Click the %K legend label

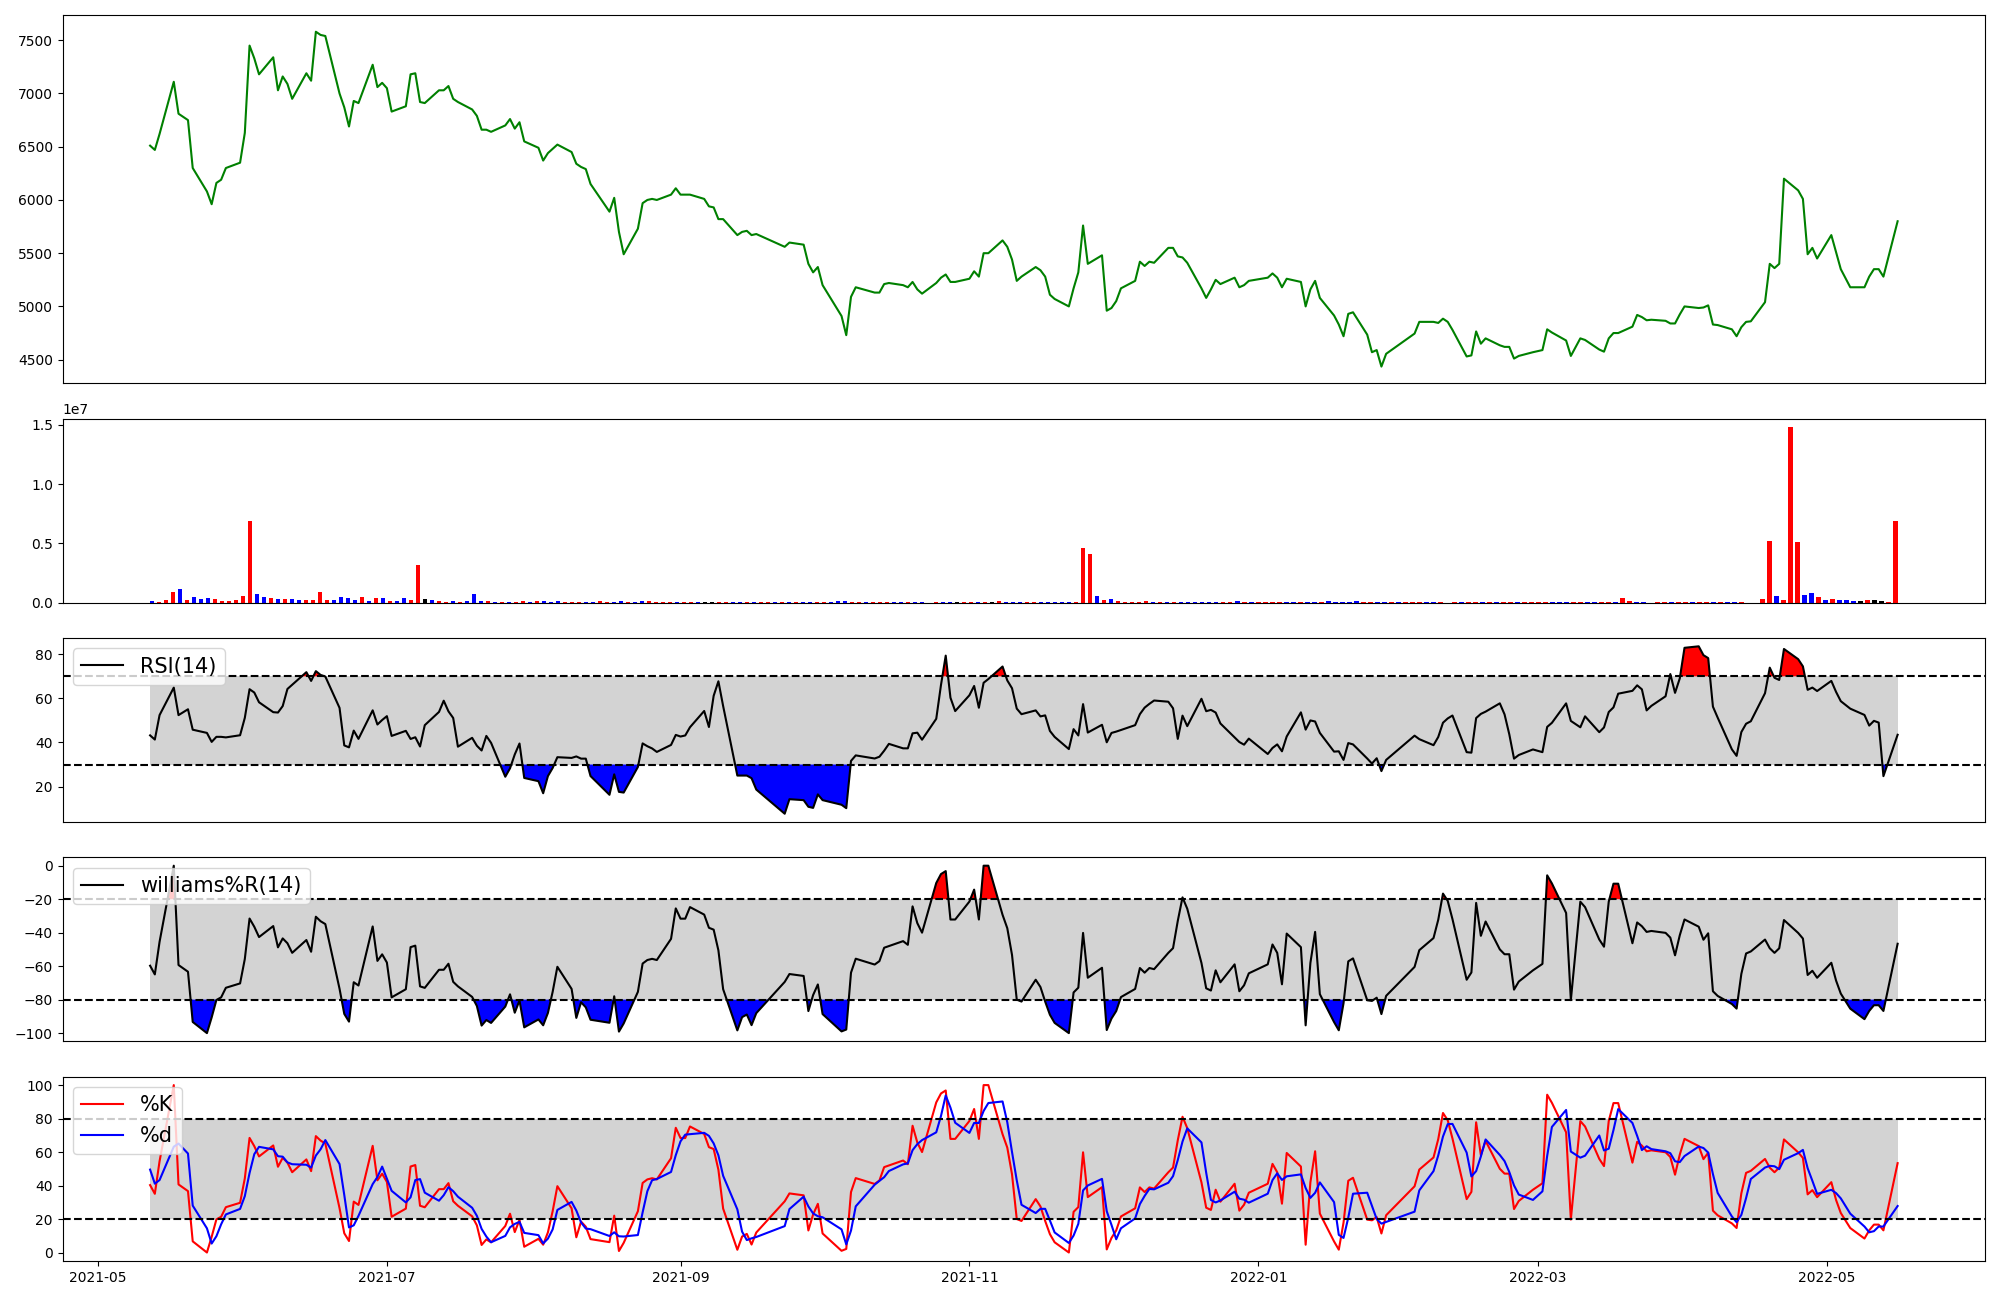[x=156, y=1104]
